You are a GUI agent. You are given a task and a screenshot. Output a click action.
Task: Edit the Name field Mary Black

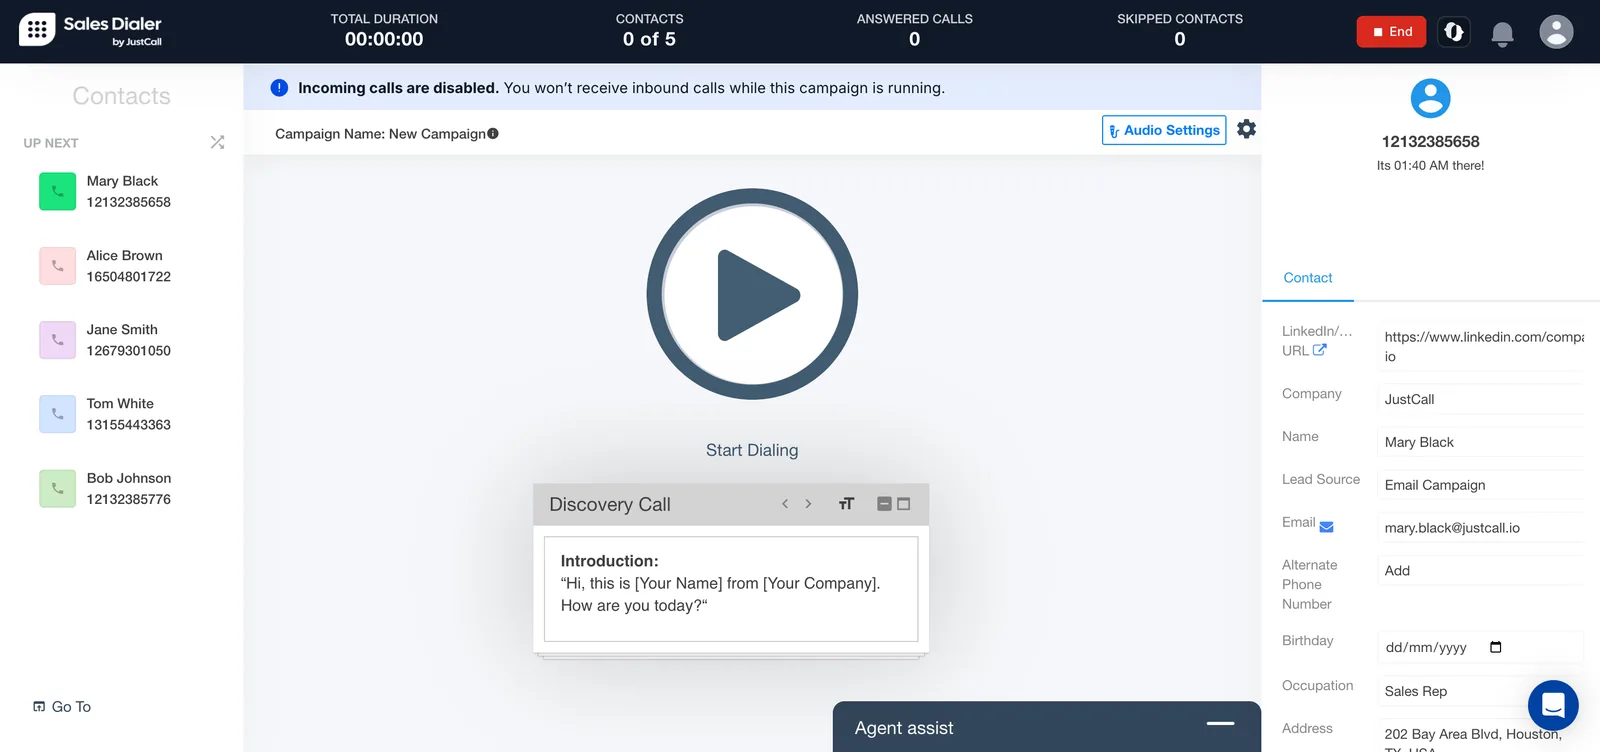tap(1480, 442)
